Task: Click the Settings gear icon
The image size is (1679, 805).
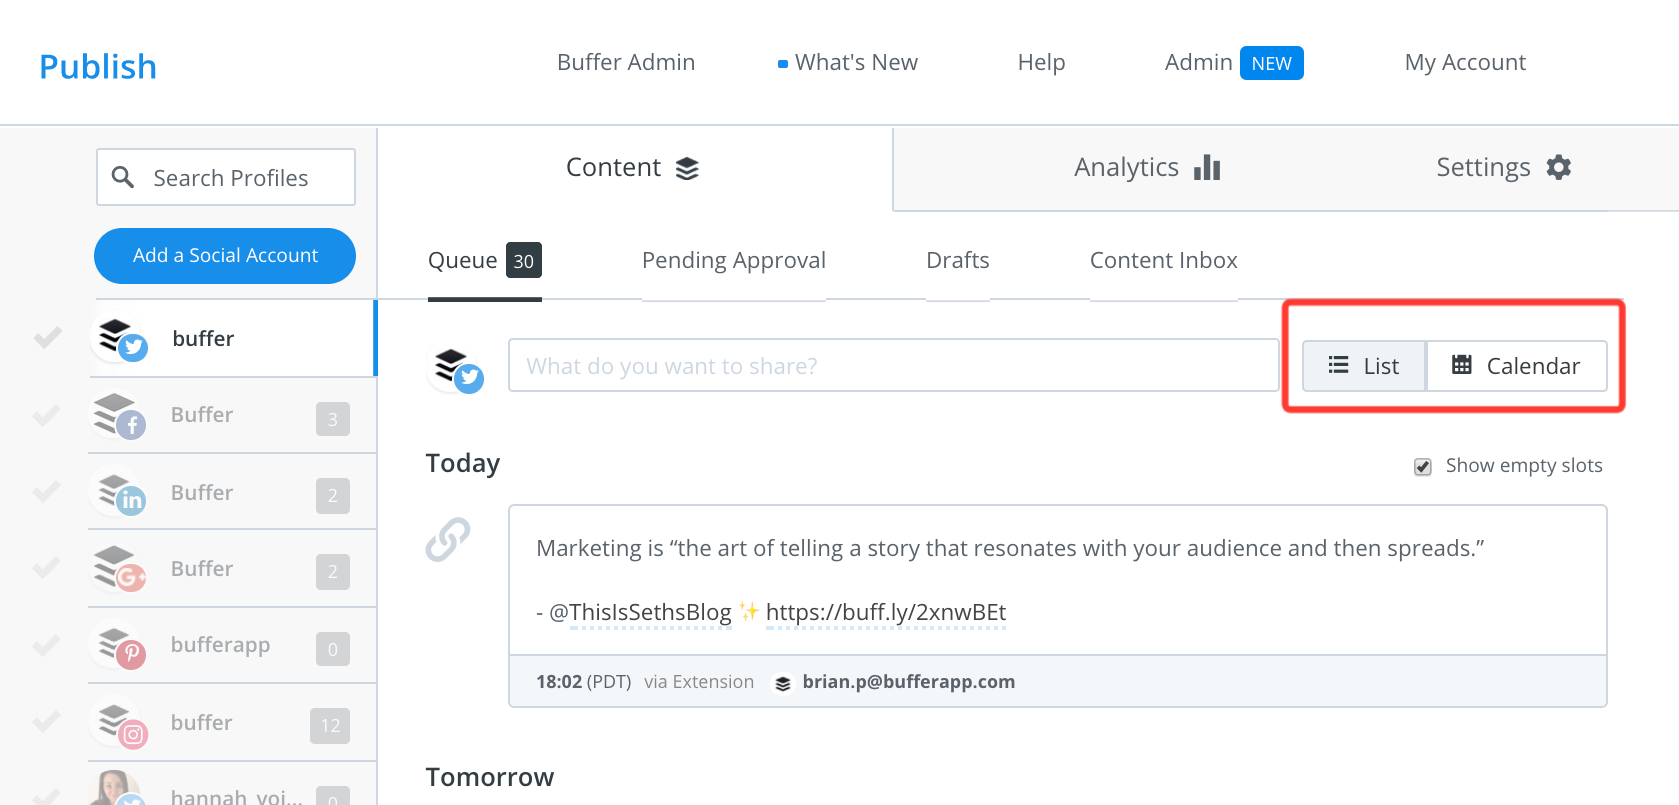Action: 1559,167
